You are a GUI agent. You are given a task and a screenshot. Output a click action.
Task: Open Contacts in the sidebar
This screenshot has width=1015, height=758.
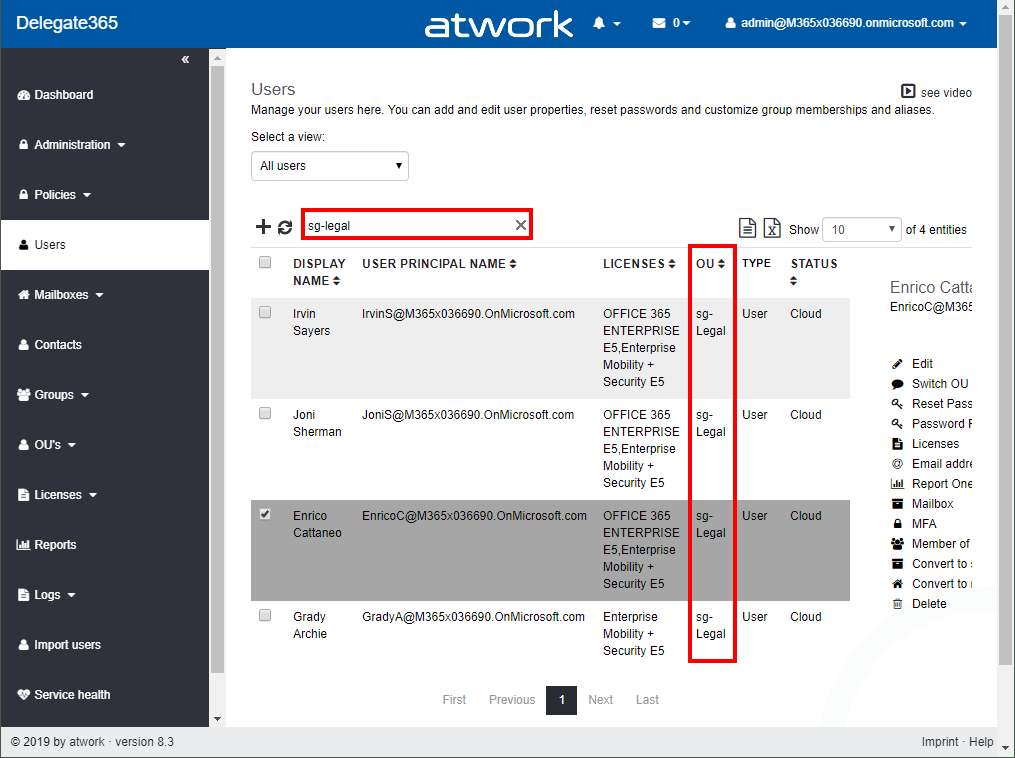[105, 345]
